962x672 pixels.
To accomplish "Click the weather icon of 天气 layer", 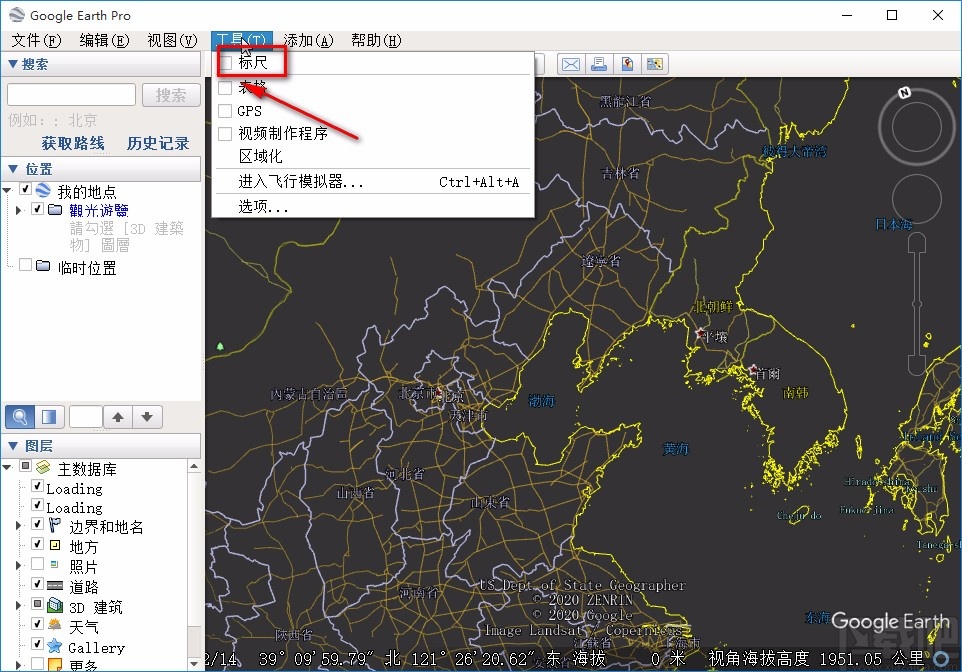I will tap(55, 625).
